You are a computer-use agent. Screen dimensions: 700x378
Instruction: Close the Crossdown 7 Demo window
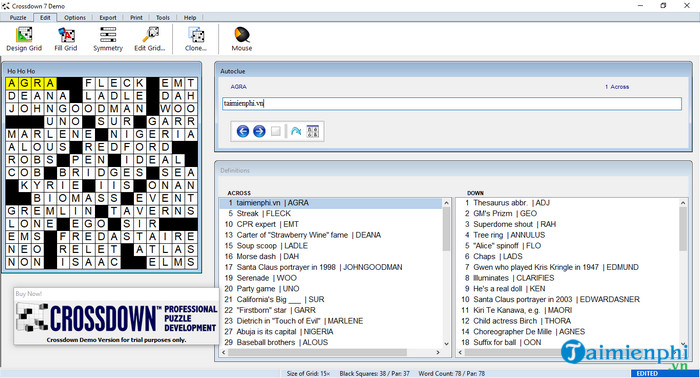pyautogui.click(x=687, y=5)
